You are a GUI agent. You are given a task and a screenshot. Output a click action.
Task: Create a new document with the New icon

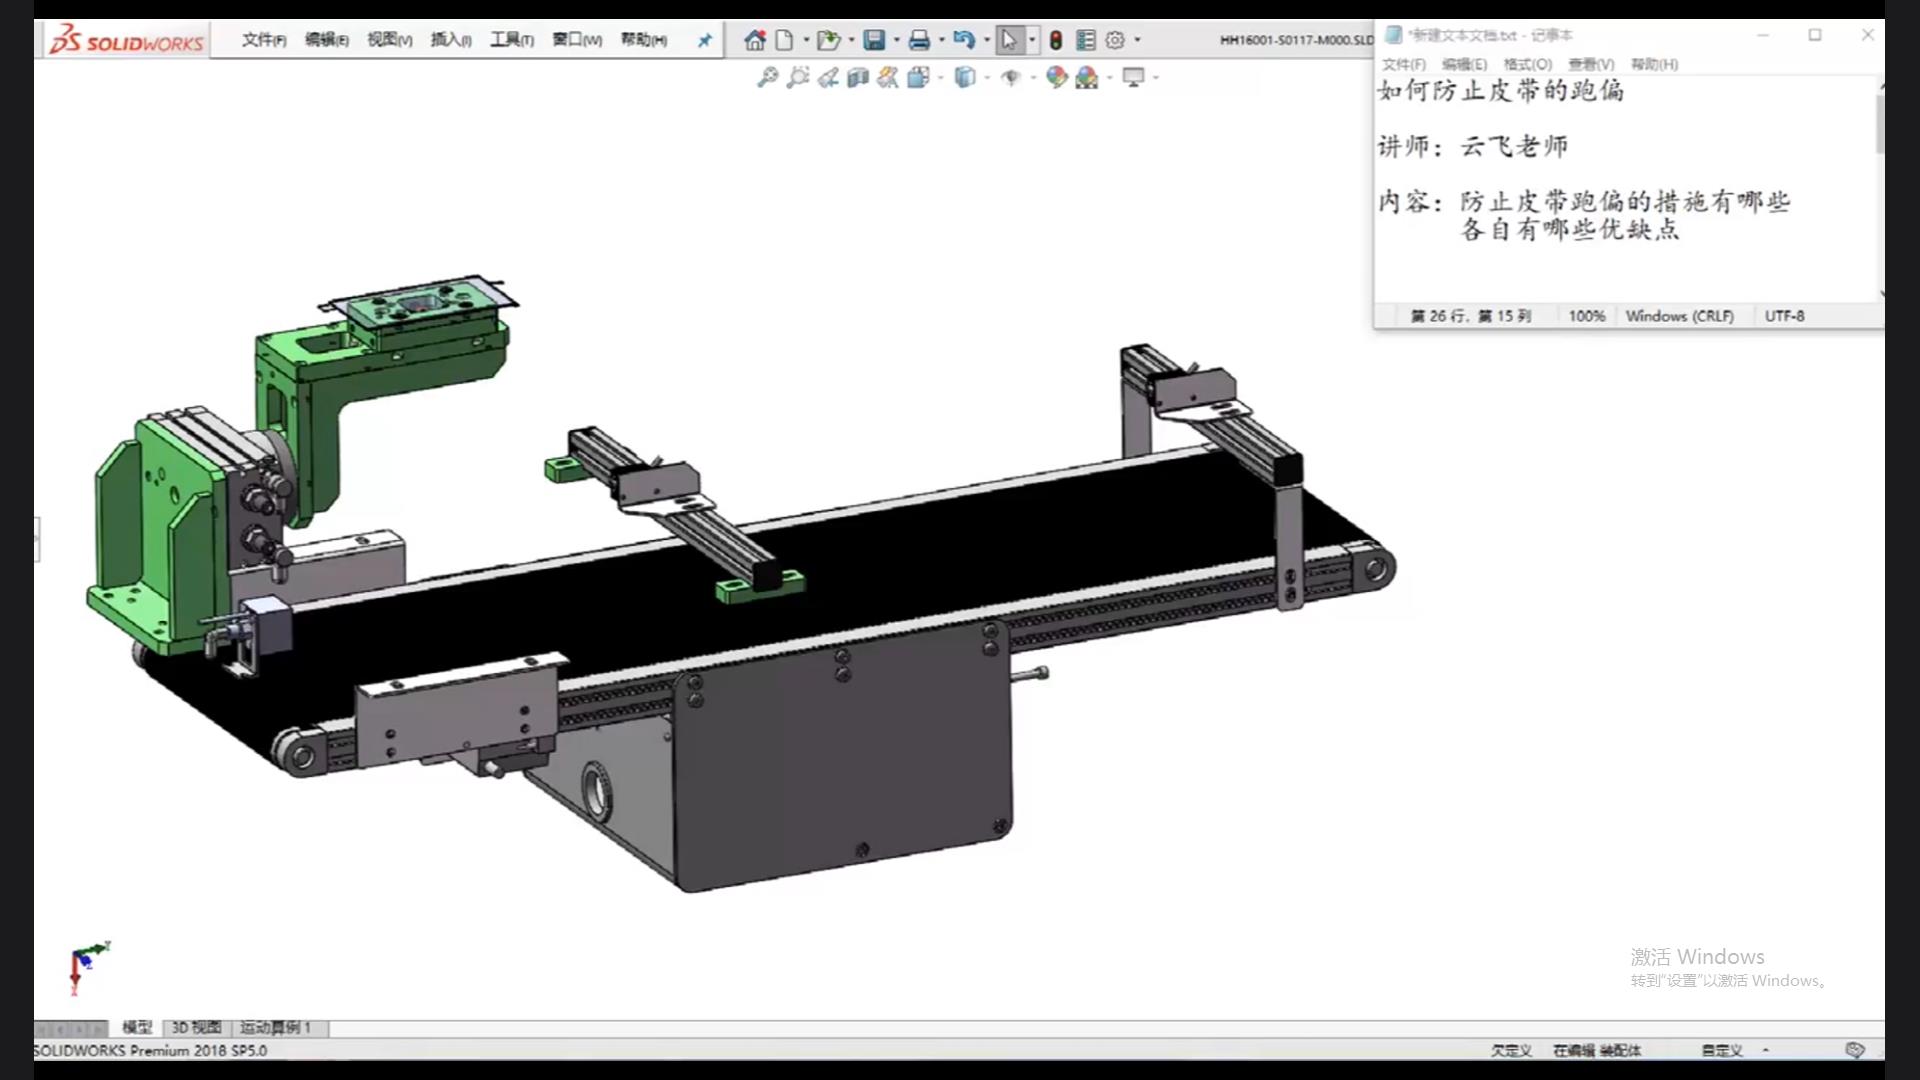click(785, 40)
